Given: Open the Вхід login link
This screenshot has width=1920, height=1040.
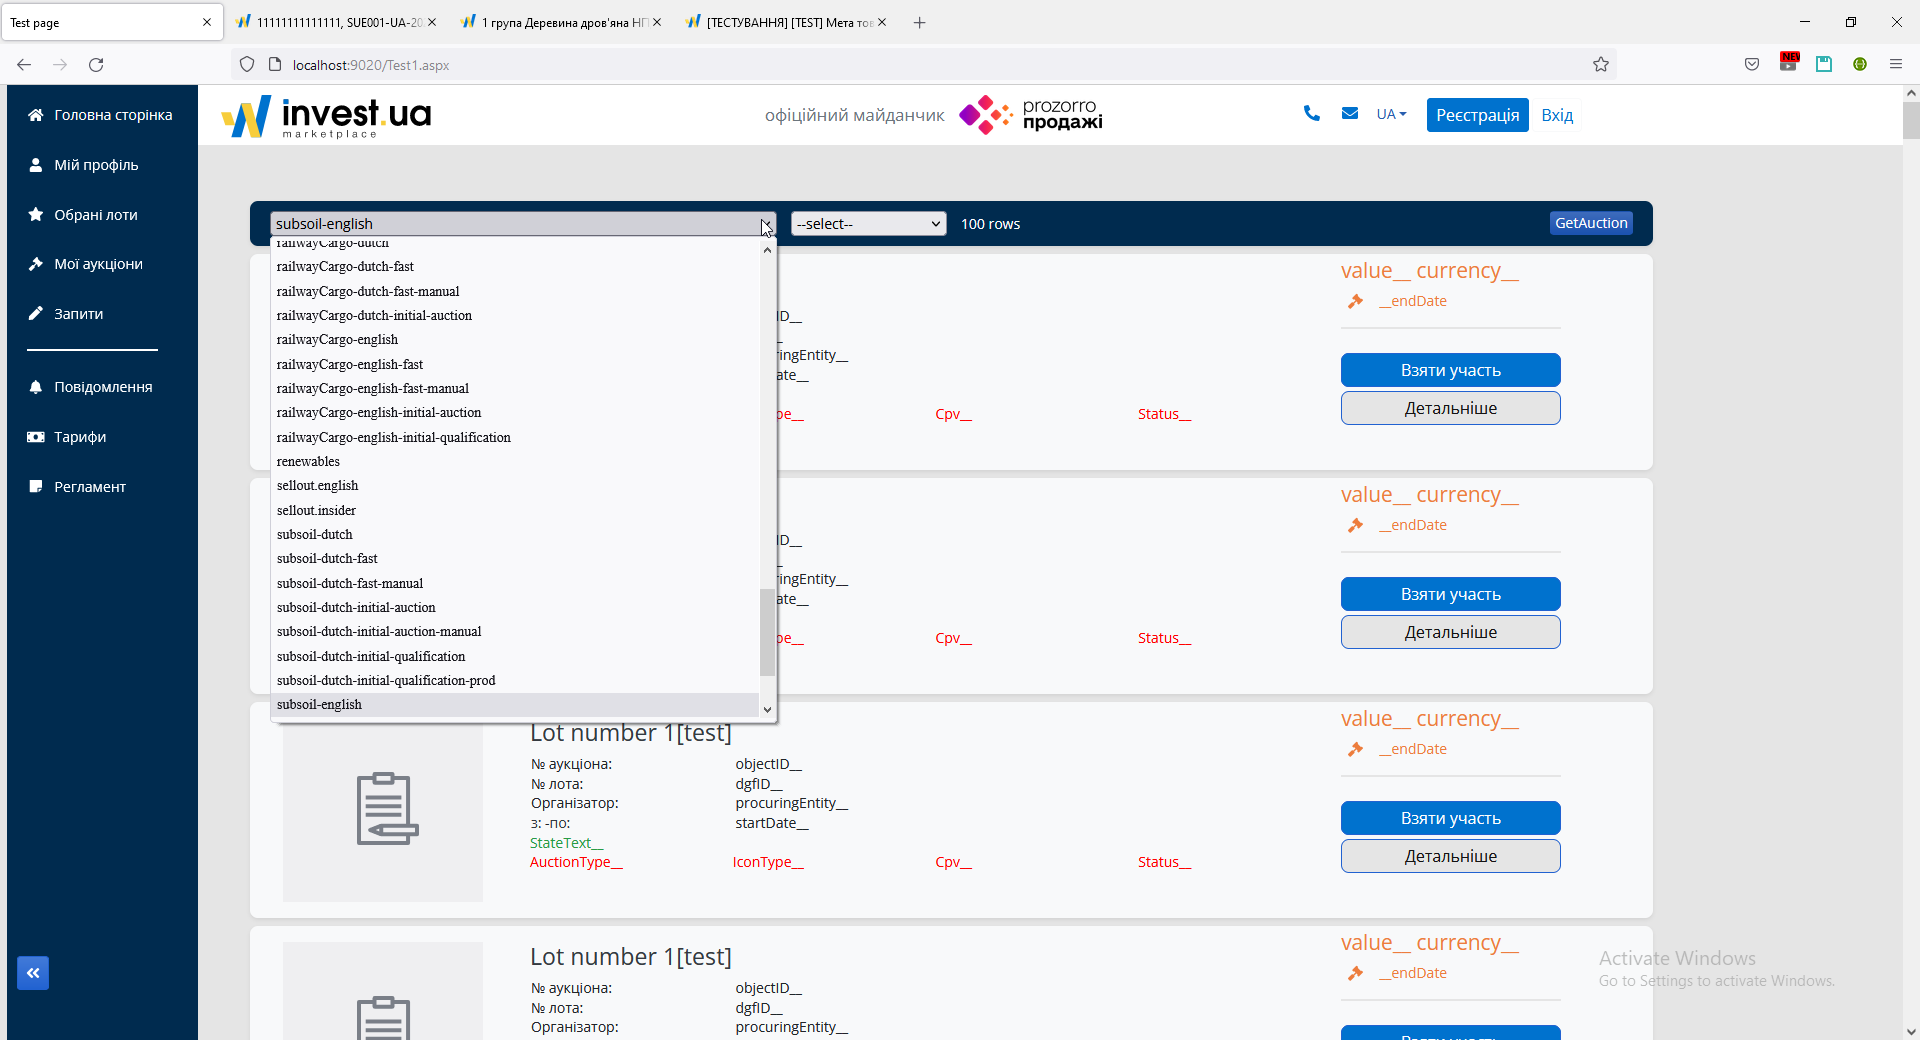Looking at the screenshot, I should [1557, 115].
